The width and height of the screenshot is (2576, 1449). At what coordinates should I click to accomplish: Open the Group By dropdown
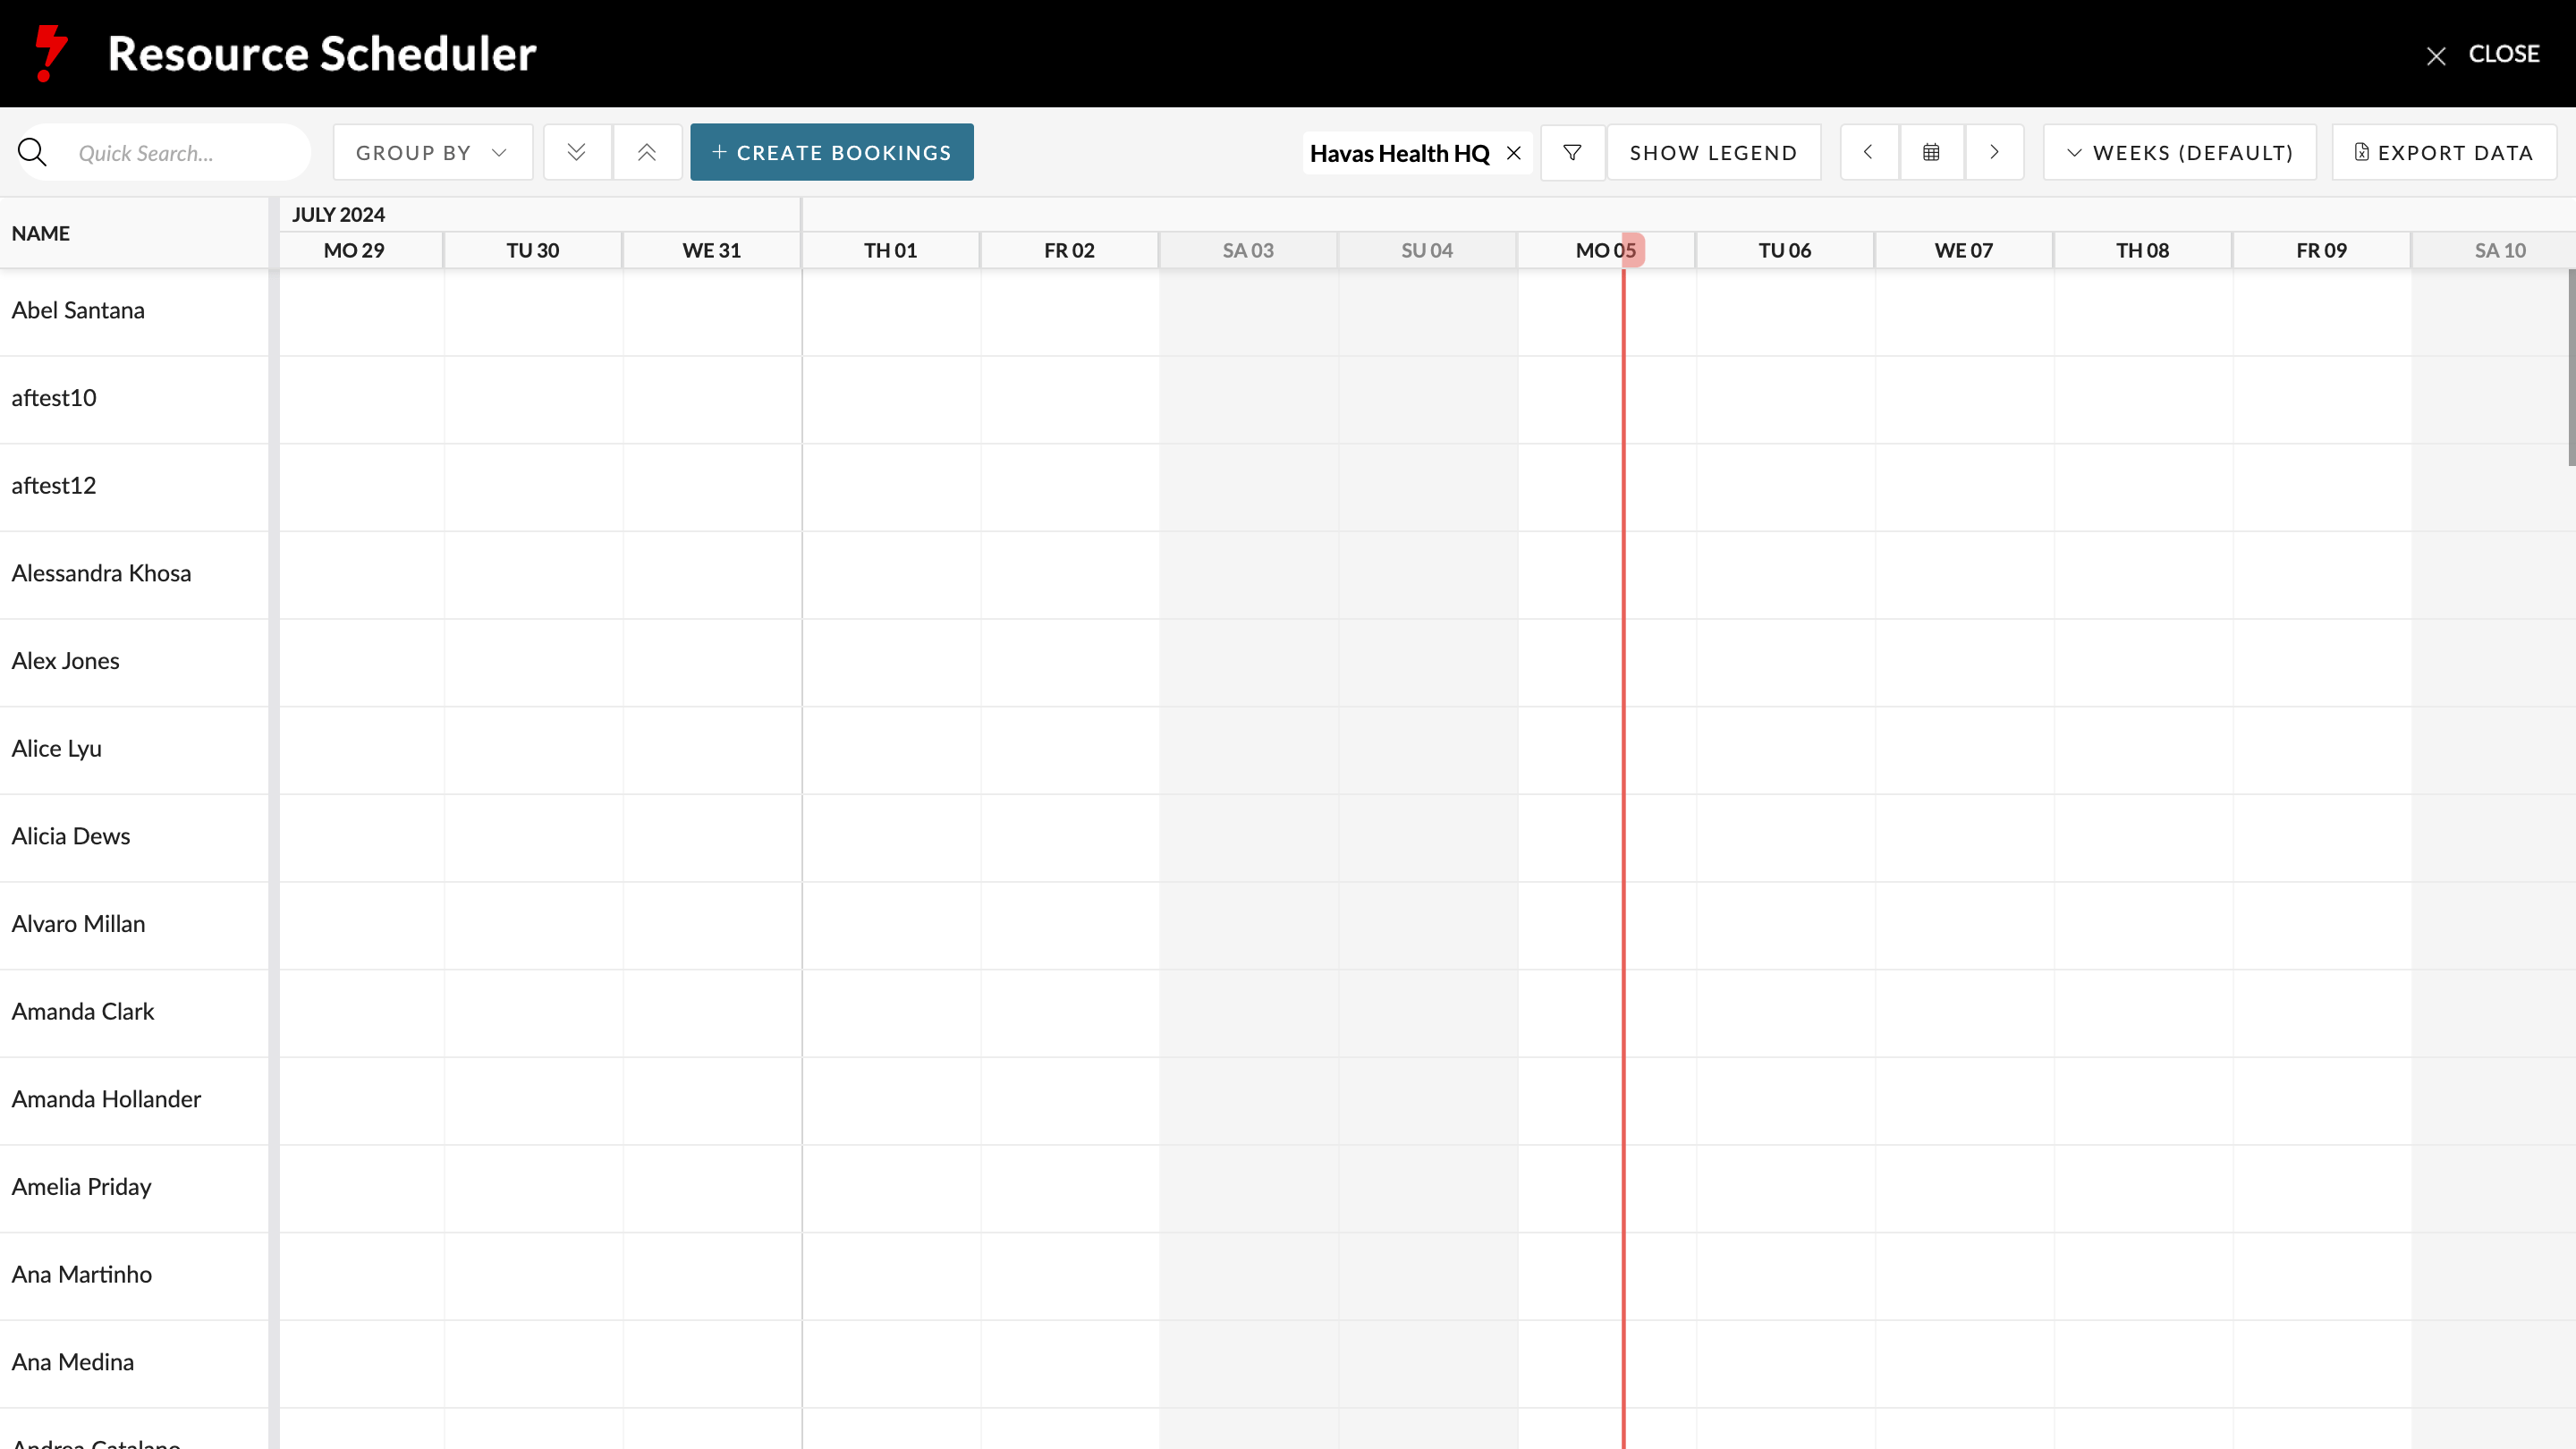[x=432, y=152]
